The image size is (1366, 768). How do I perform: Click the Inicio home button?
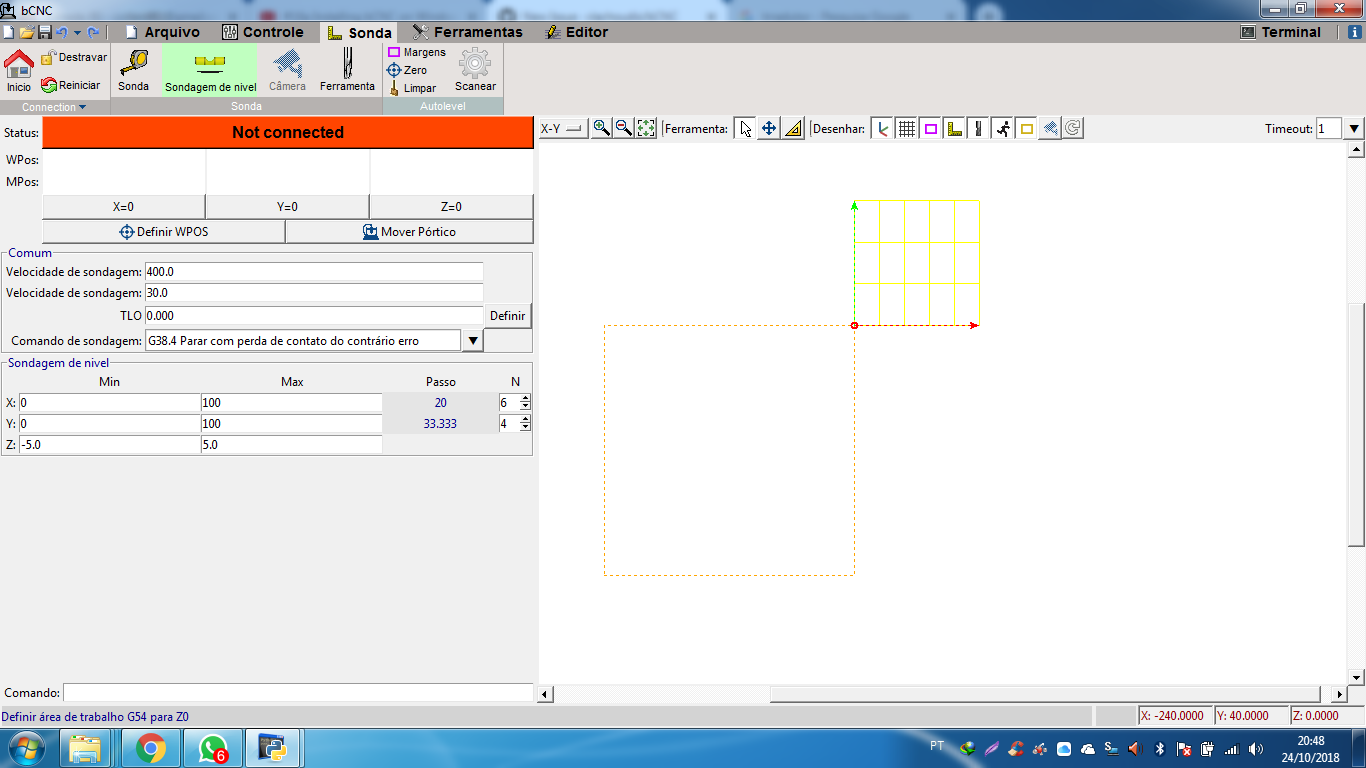point(19,70)
